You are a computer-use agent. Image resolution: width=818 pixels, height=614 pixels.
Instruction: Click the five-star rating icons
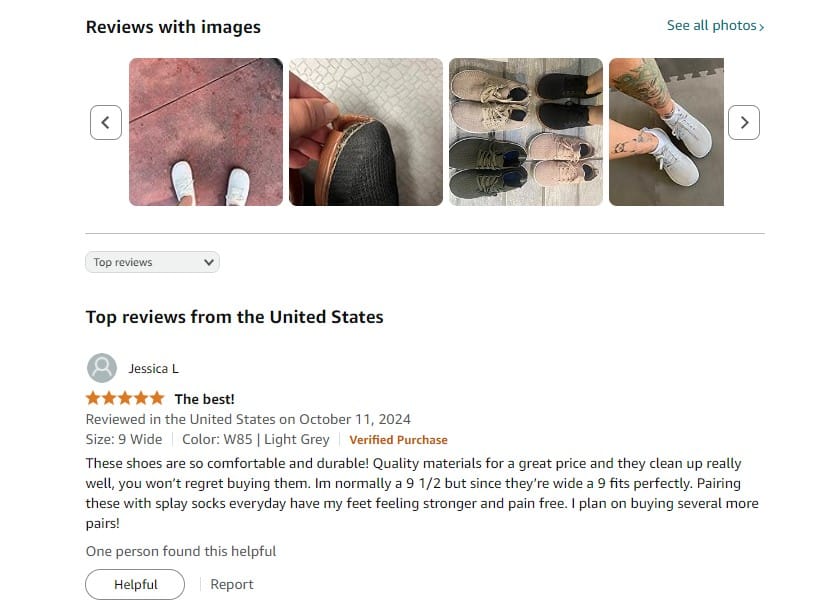[125, 399]
